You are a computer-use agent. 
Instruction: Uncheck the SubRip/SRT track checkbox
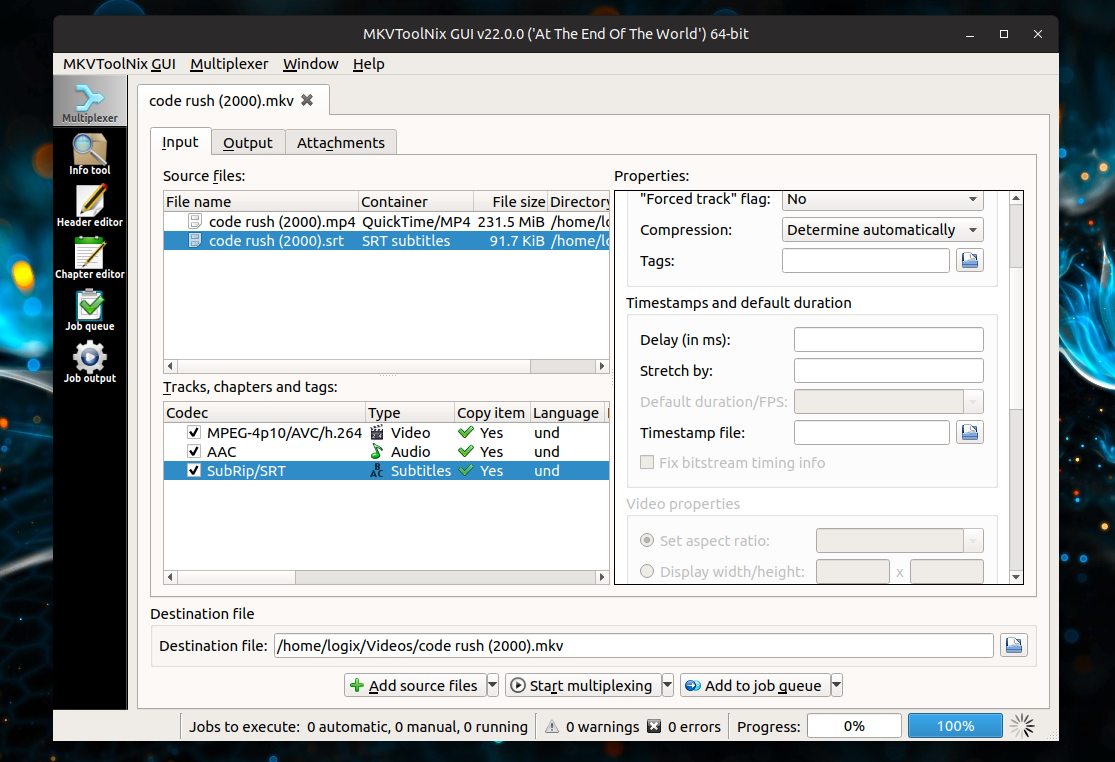[193, 471]
